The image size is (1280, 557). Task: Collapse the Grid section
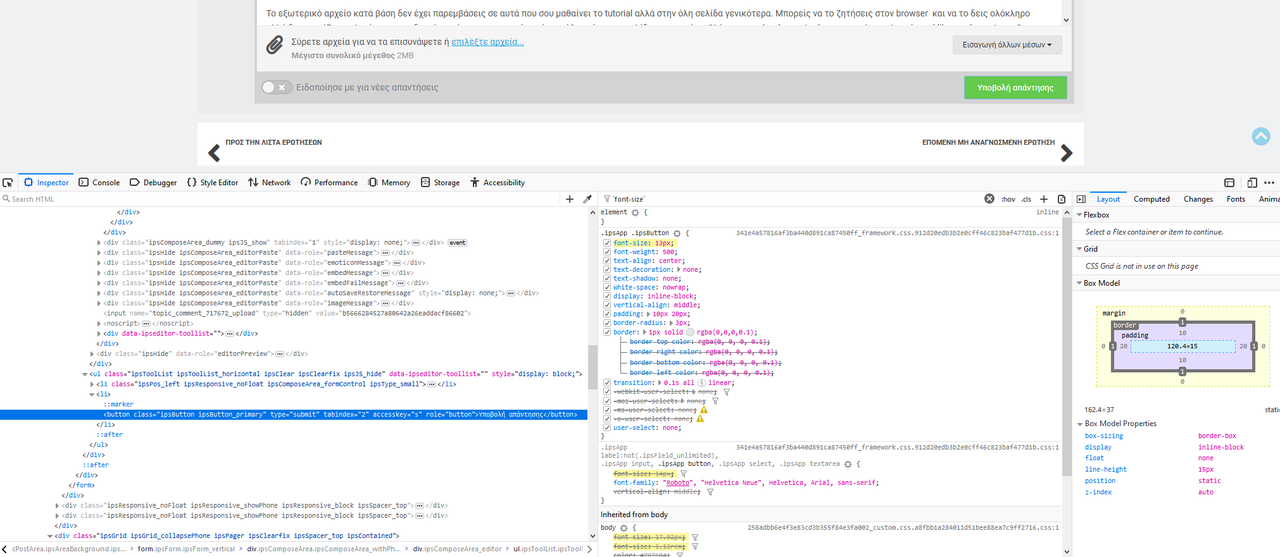(x=1080, y=249)
